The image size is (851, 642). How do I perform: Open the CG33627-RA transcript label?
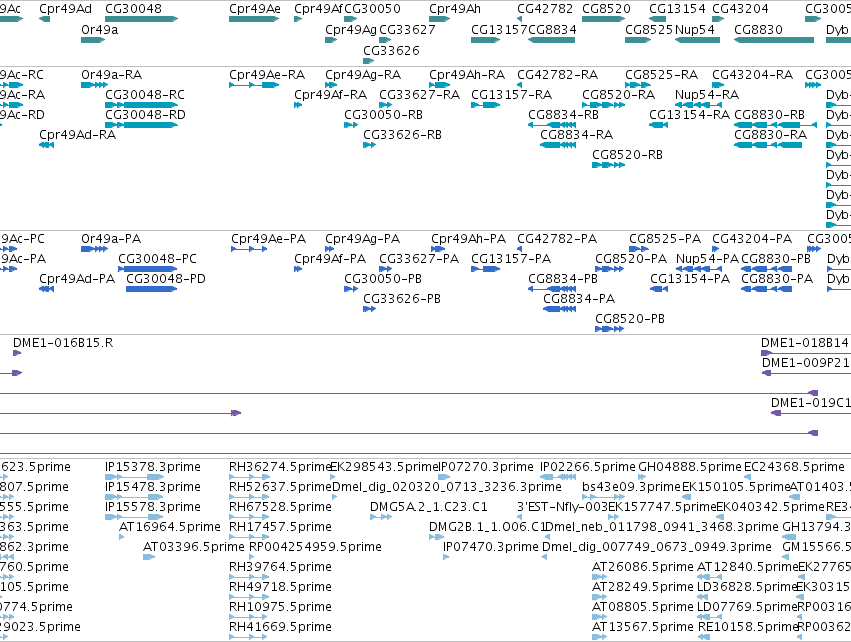click(x=420, y=94)
